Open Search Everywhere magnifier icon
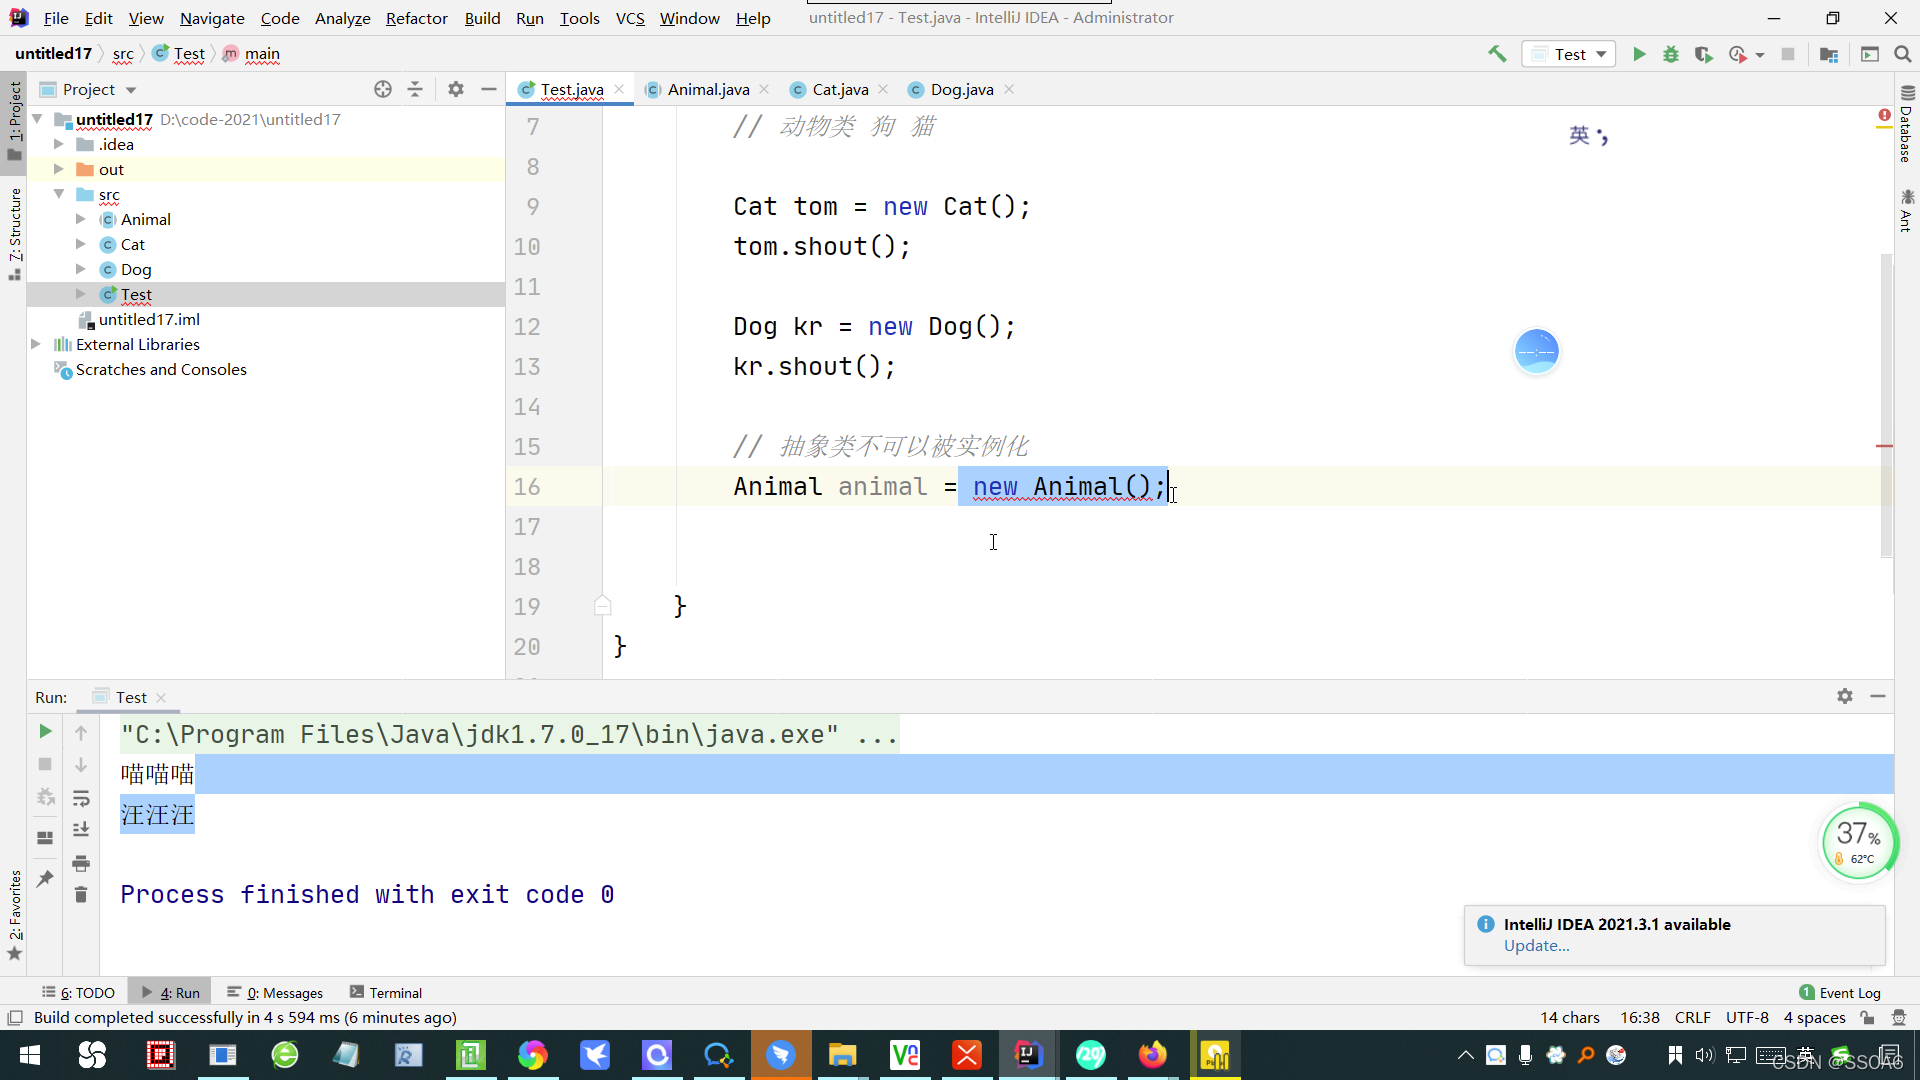This screenshot has height=1080, width=1920. (1903, 54)
